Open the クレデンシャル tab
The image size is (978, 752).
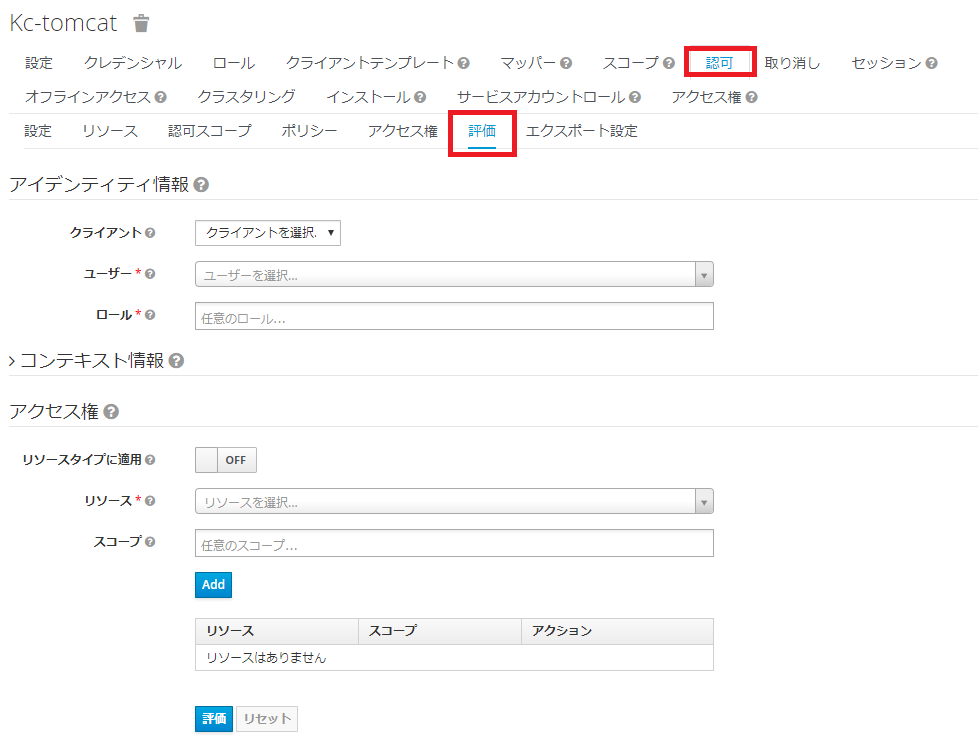131,62
